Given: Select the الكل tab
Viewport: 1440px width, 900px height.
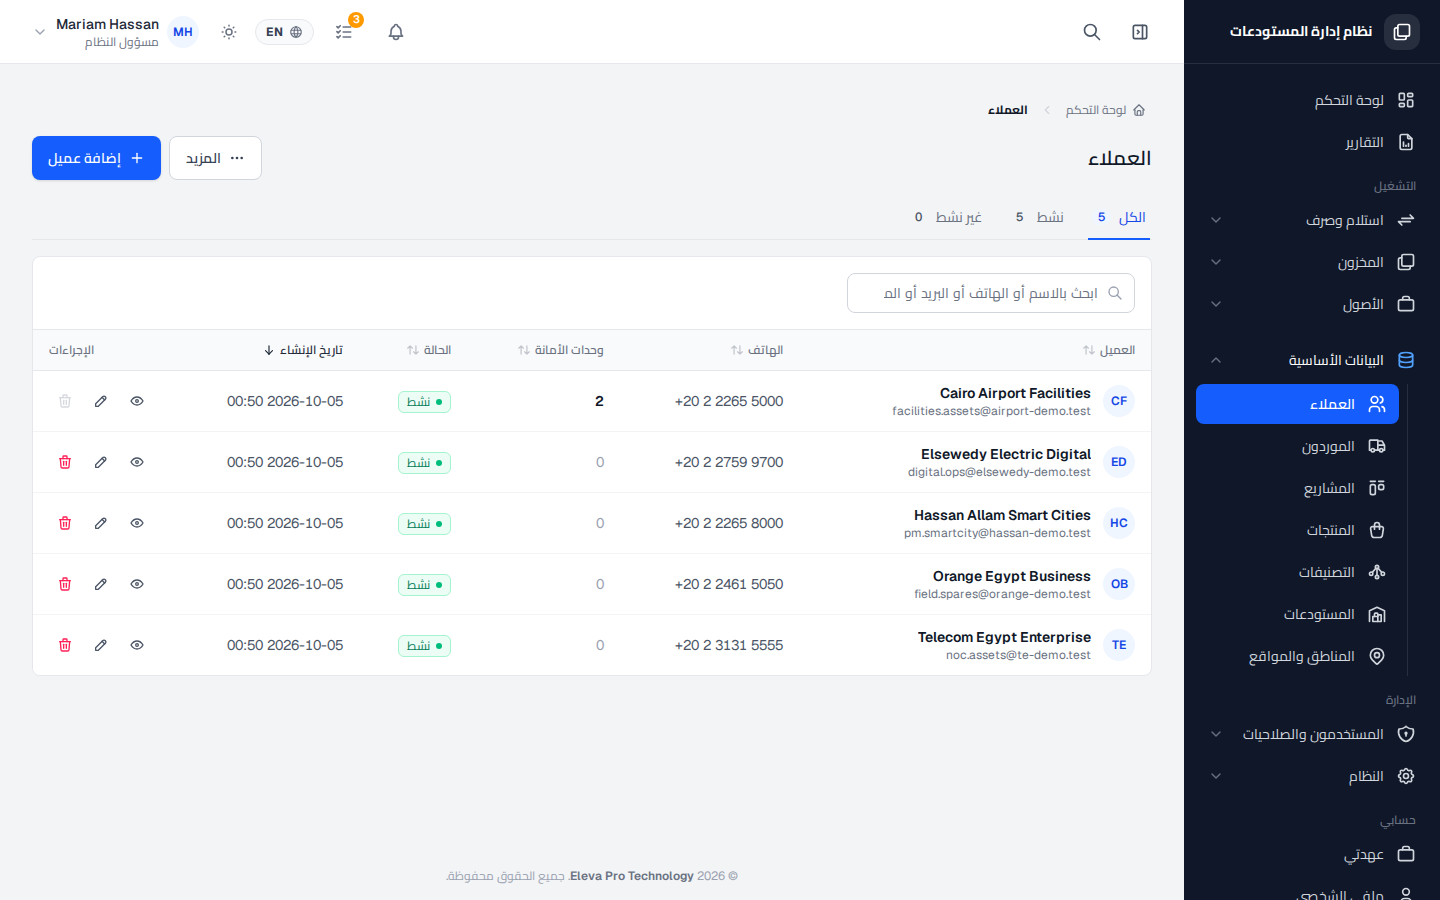Looking at the screenshot, I should pyautogui.click(x=1119, y=217).
